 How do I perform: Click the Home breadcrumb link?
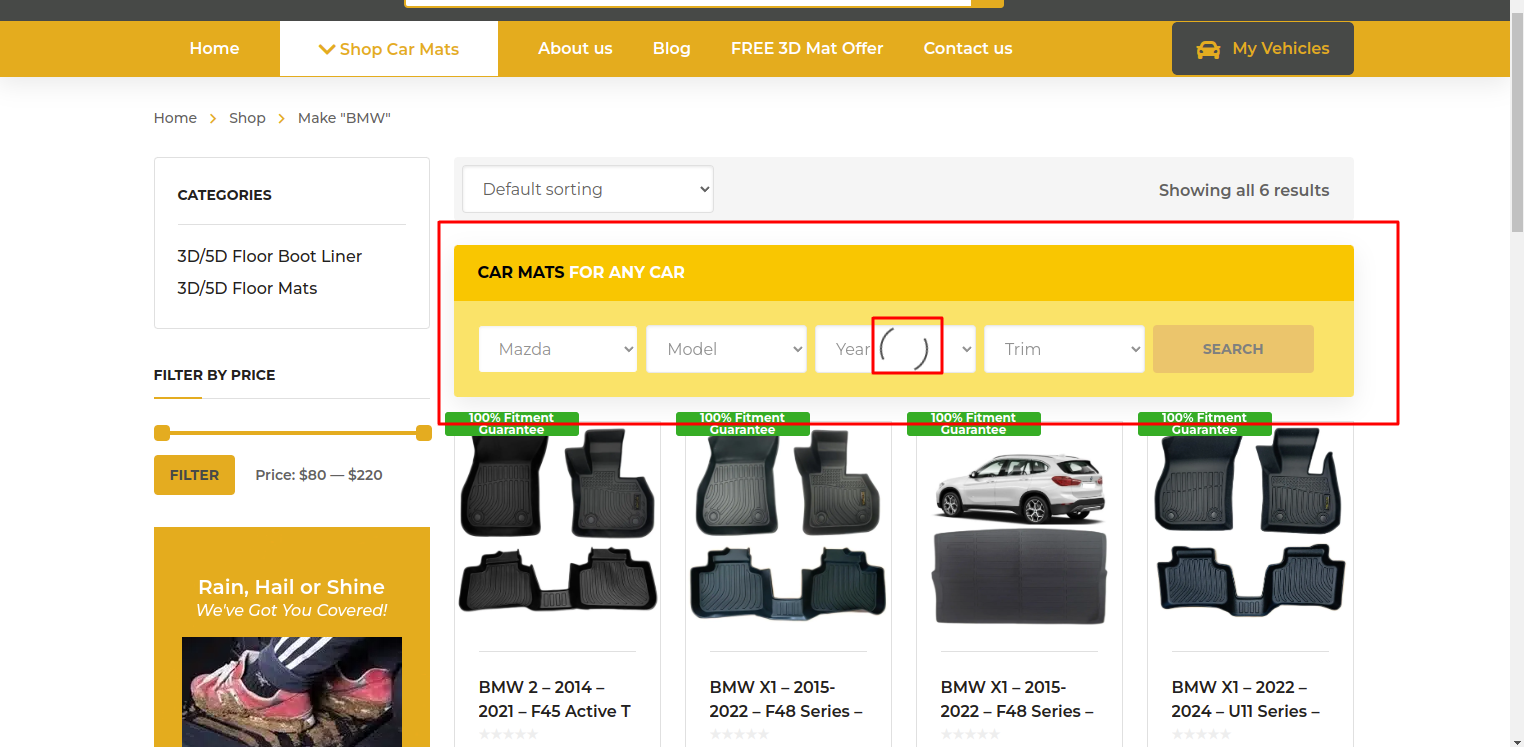(x=175, y=118)
